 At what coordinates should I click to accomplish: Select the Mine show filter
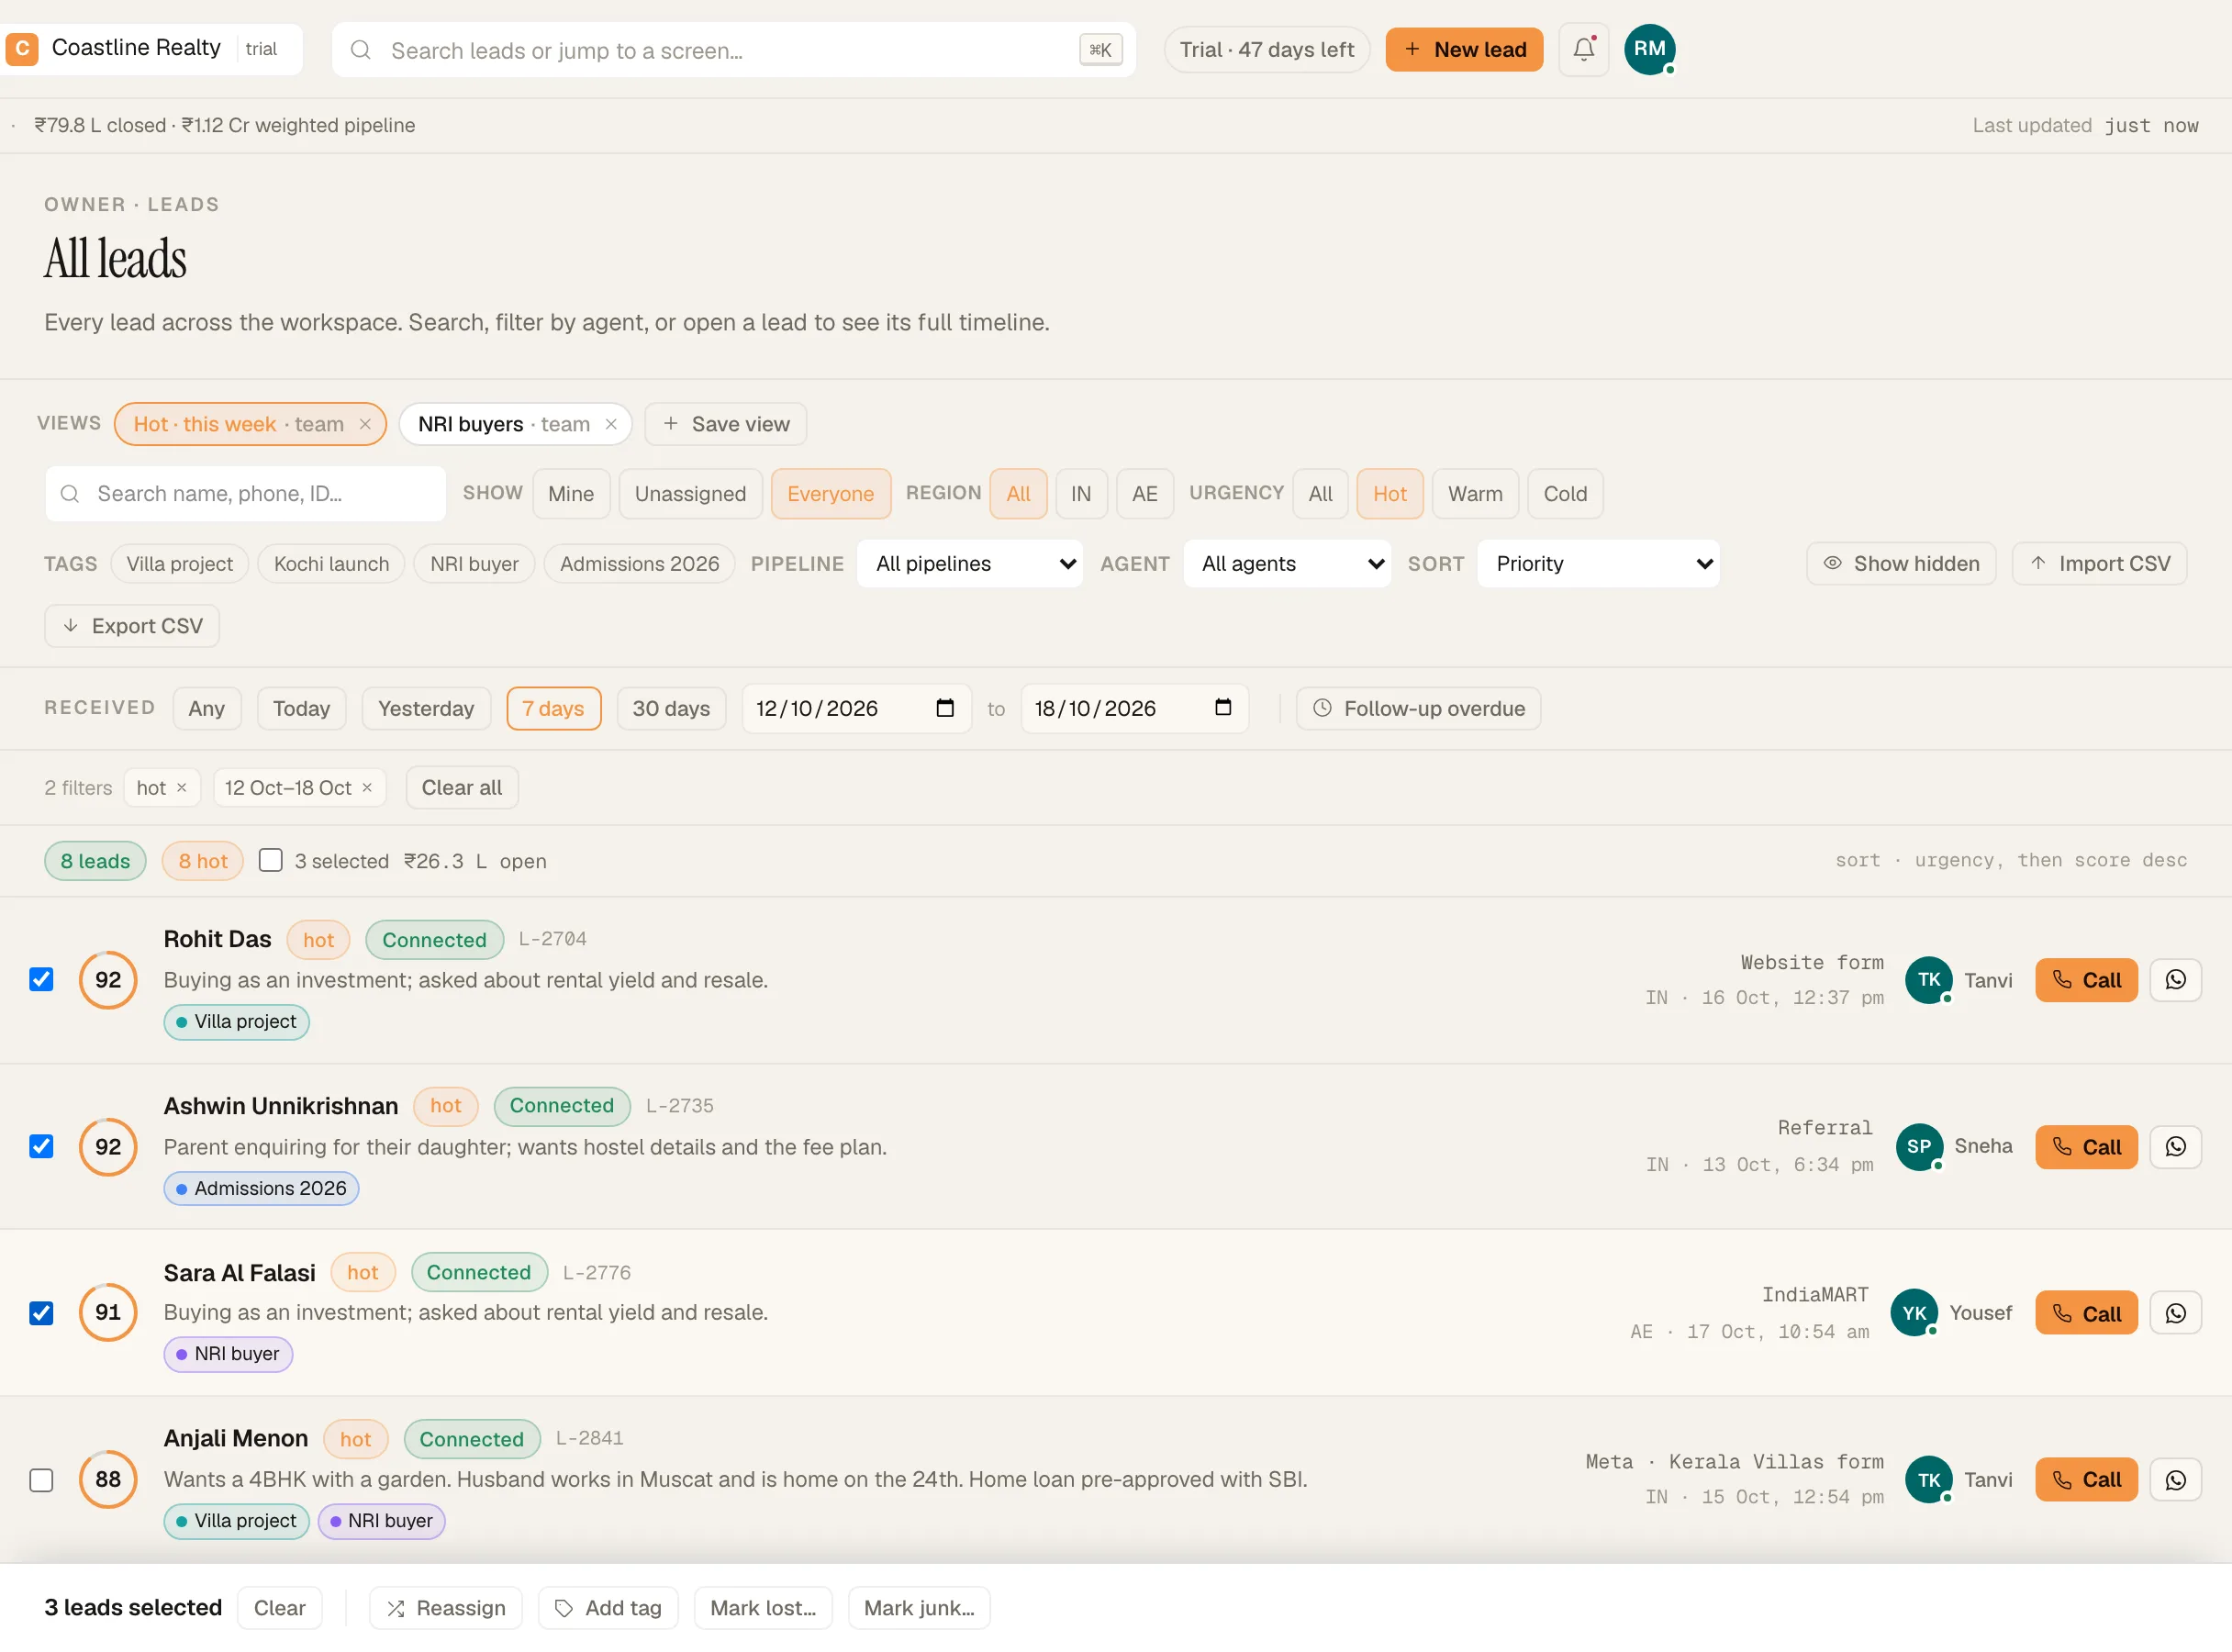tap(571, 494)
